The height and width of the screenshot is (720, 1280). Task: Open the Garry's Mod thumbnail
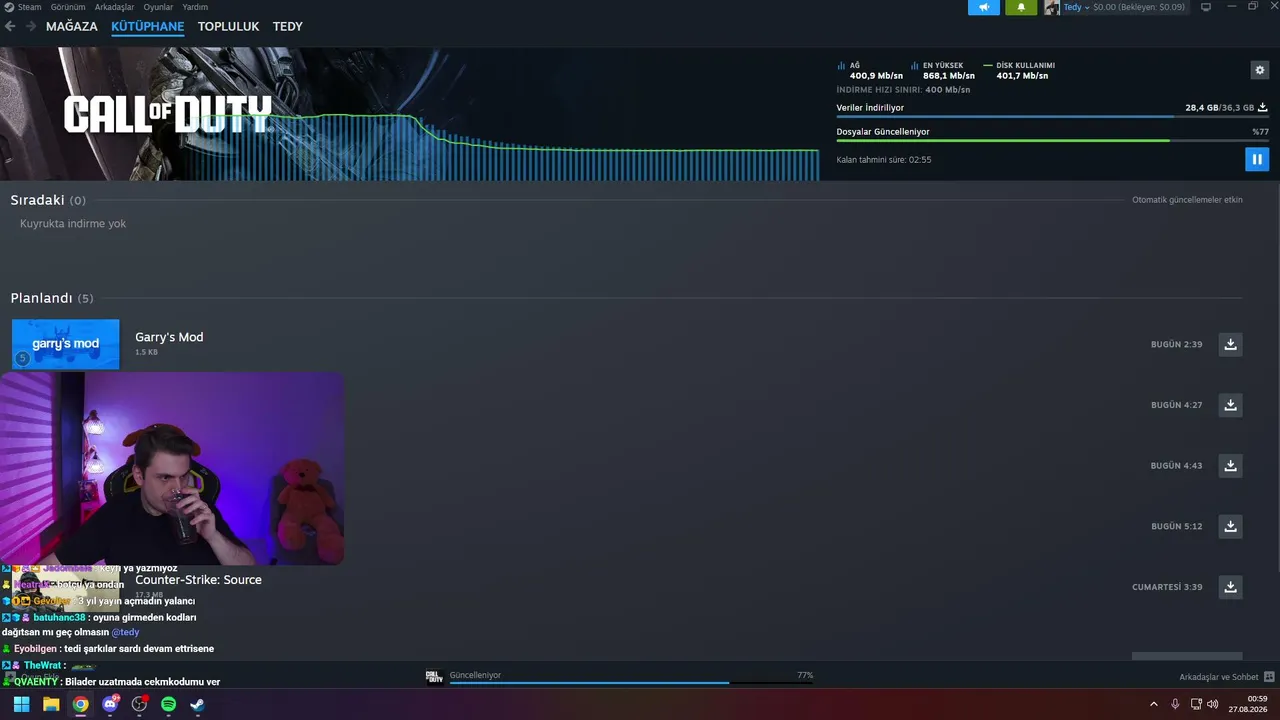(65, 344)
